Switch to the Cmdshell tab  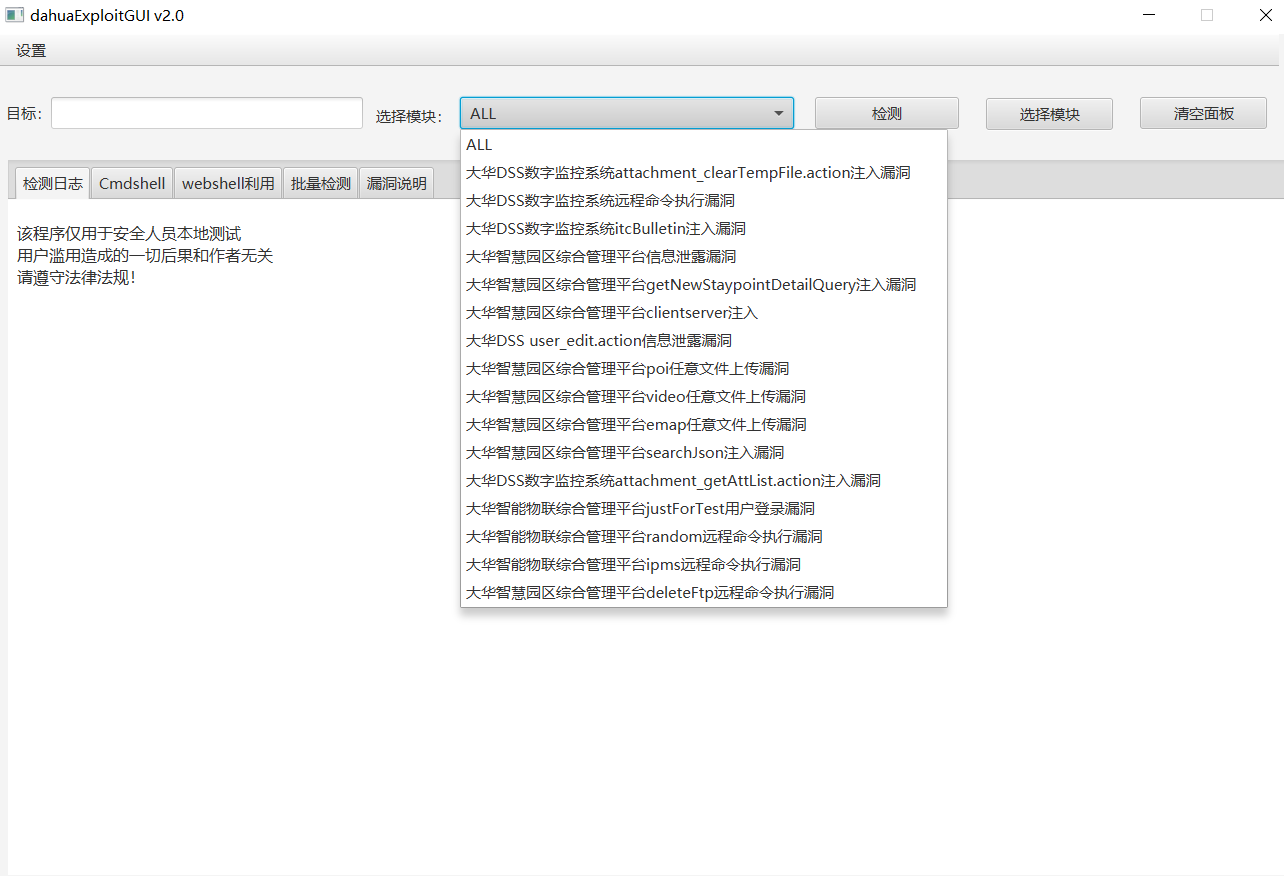click(132, 183)
